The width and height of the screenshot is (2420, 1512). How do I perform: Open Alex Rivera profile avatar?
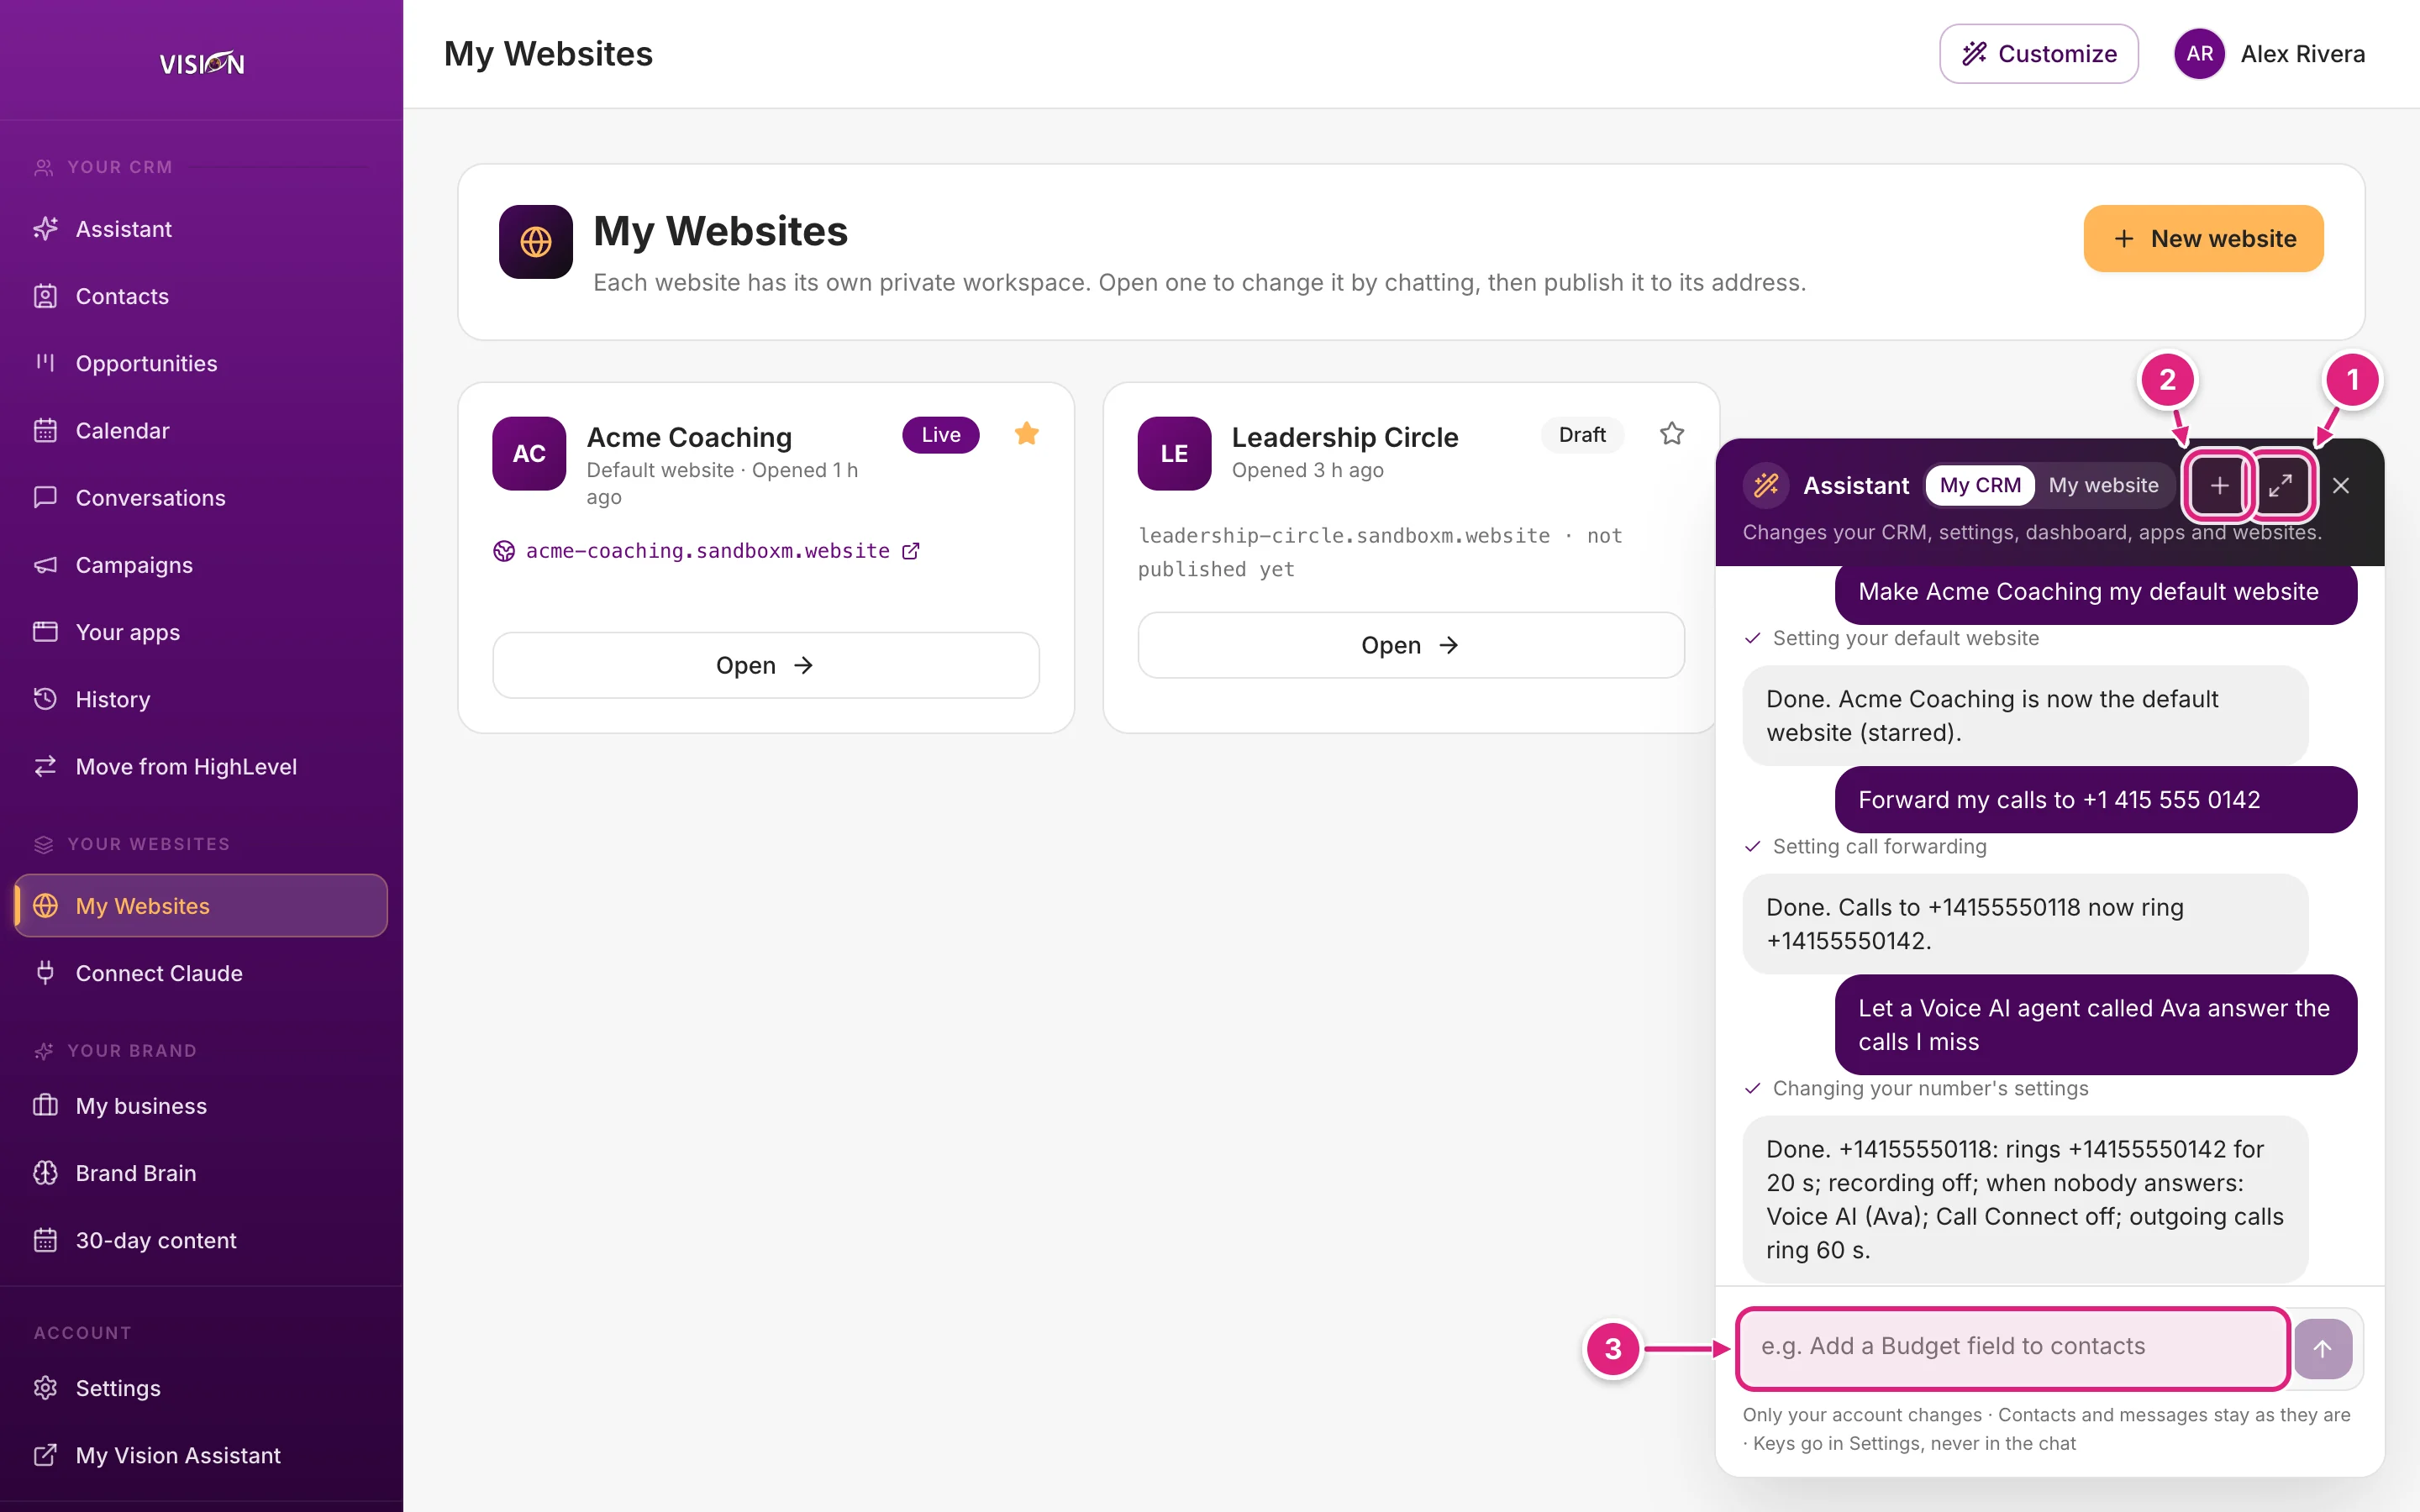click(2199, 54)
